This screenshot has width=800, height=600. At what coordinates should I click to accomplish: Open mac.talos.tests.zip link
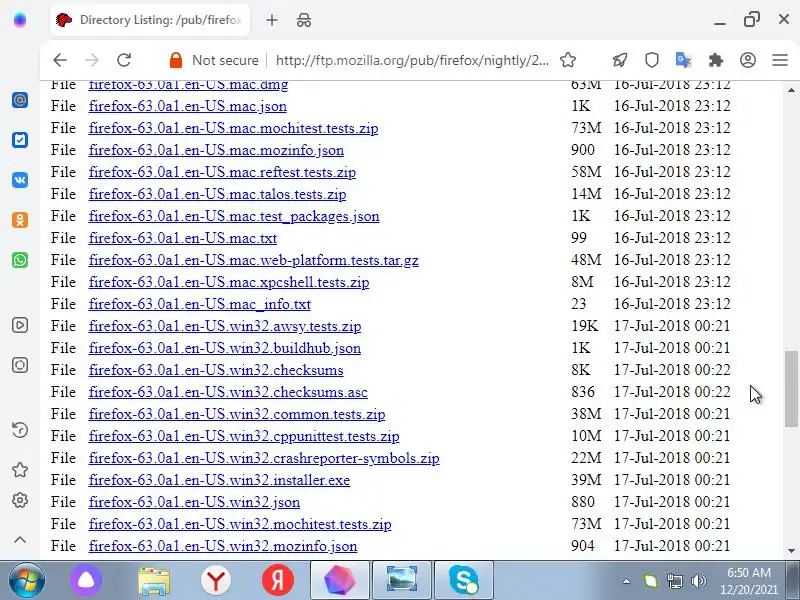(x=217, y=194)
